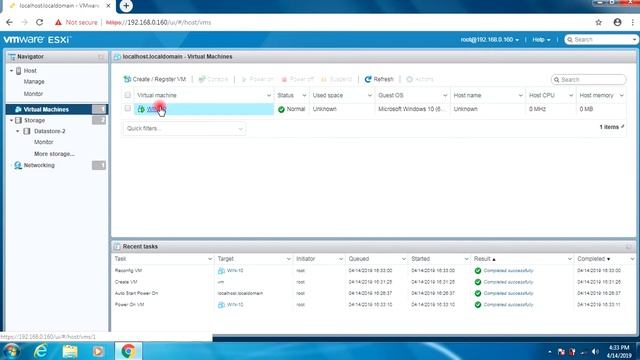Click the Recent tasks panel collapse icon
This screenshot has height=360, width=640.
(629, 247)
